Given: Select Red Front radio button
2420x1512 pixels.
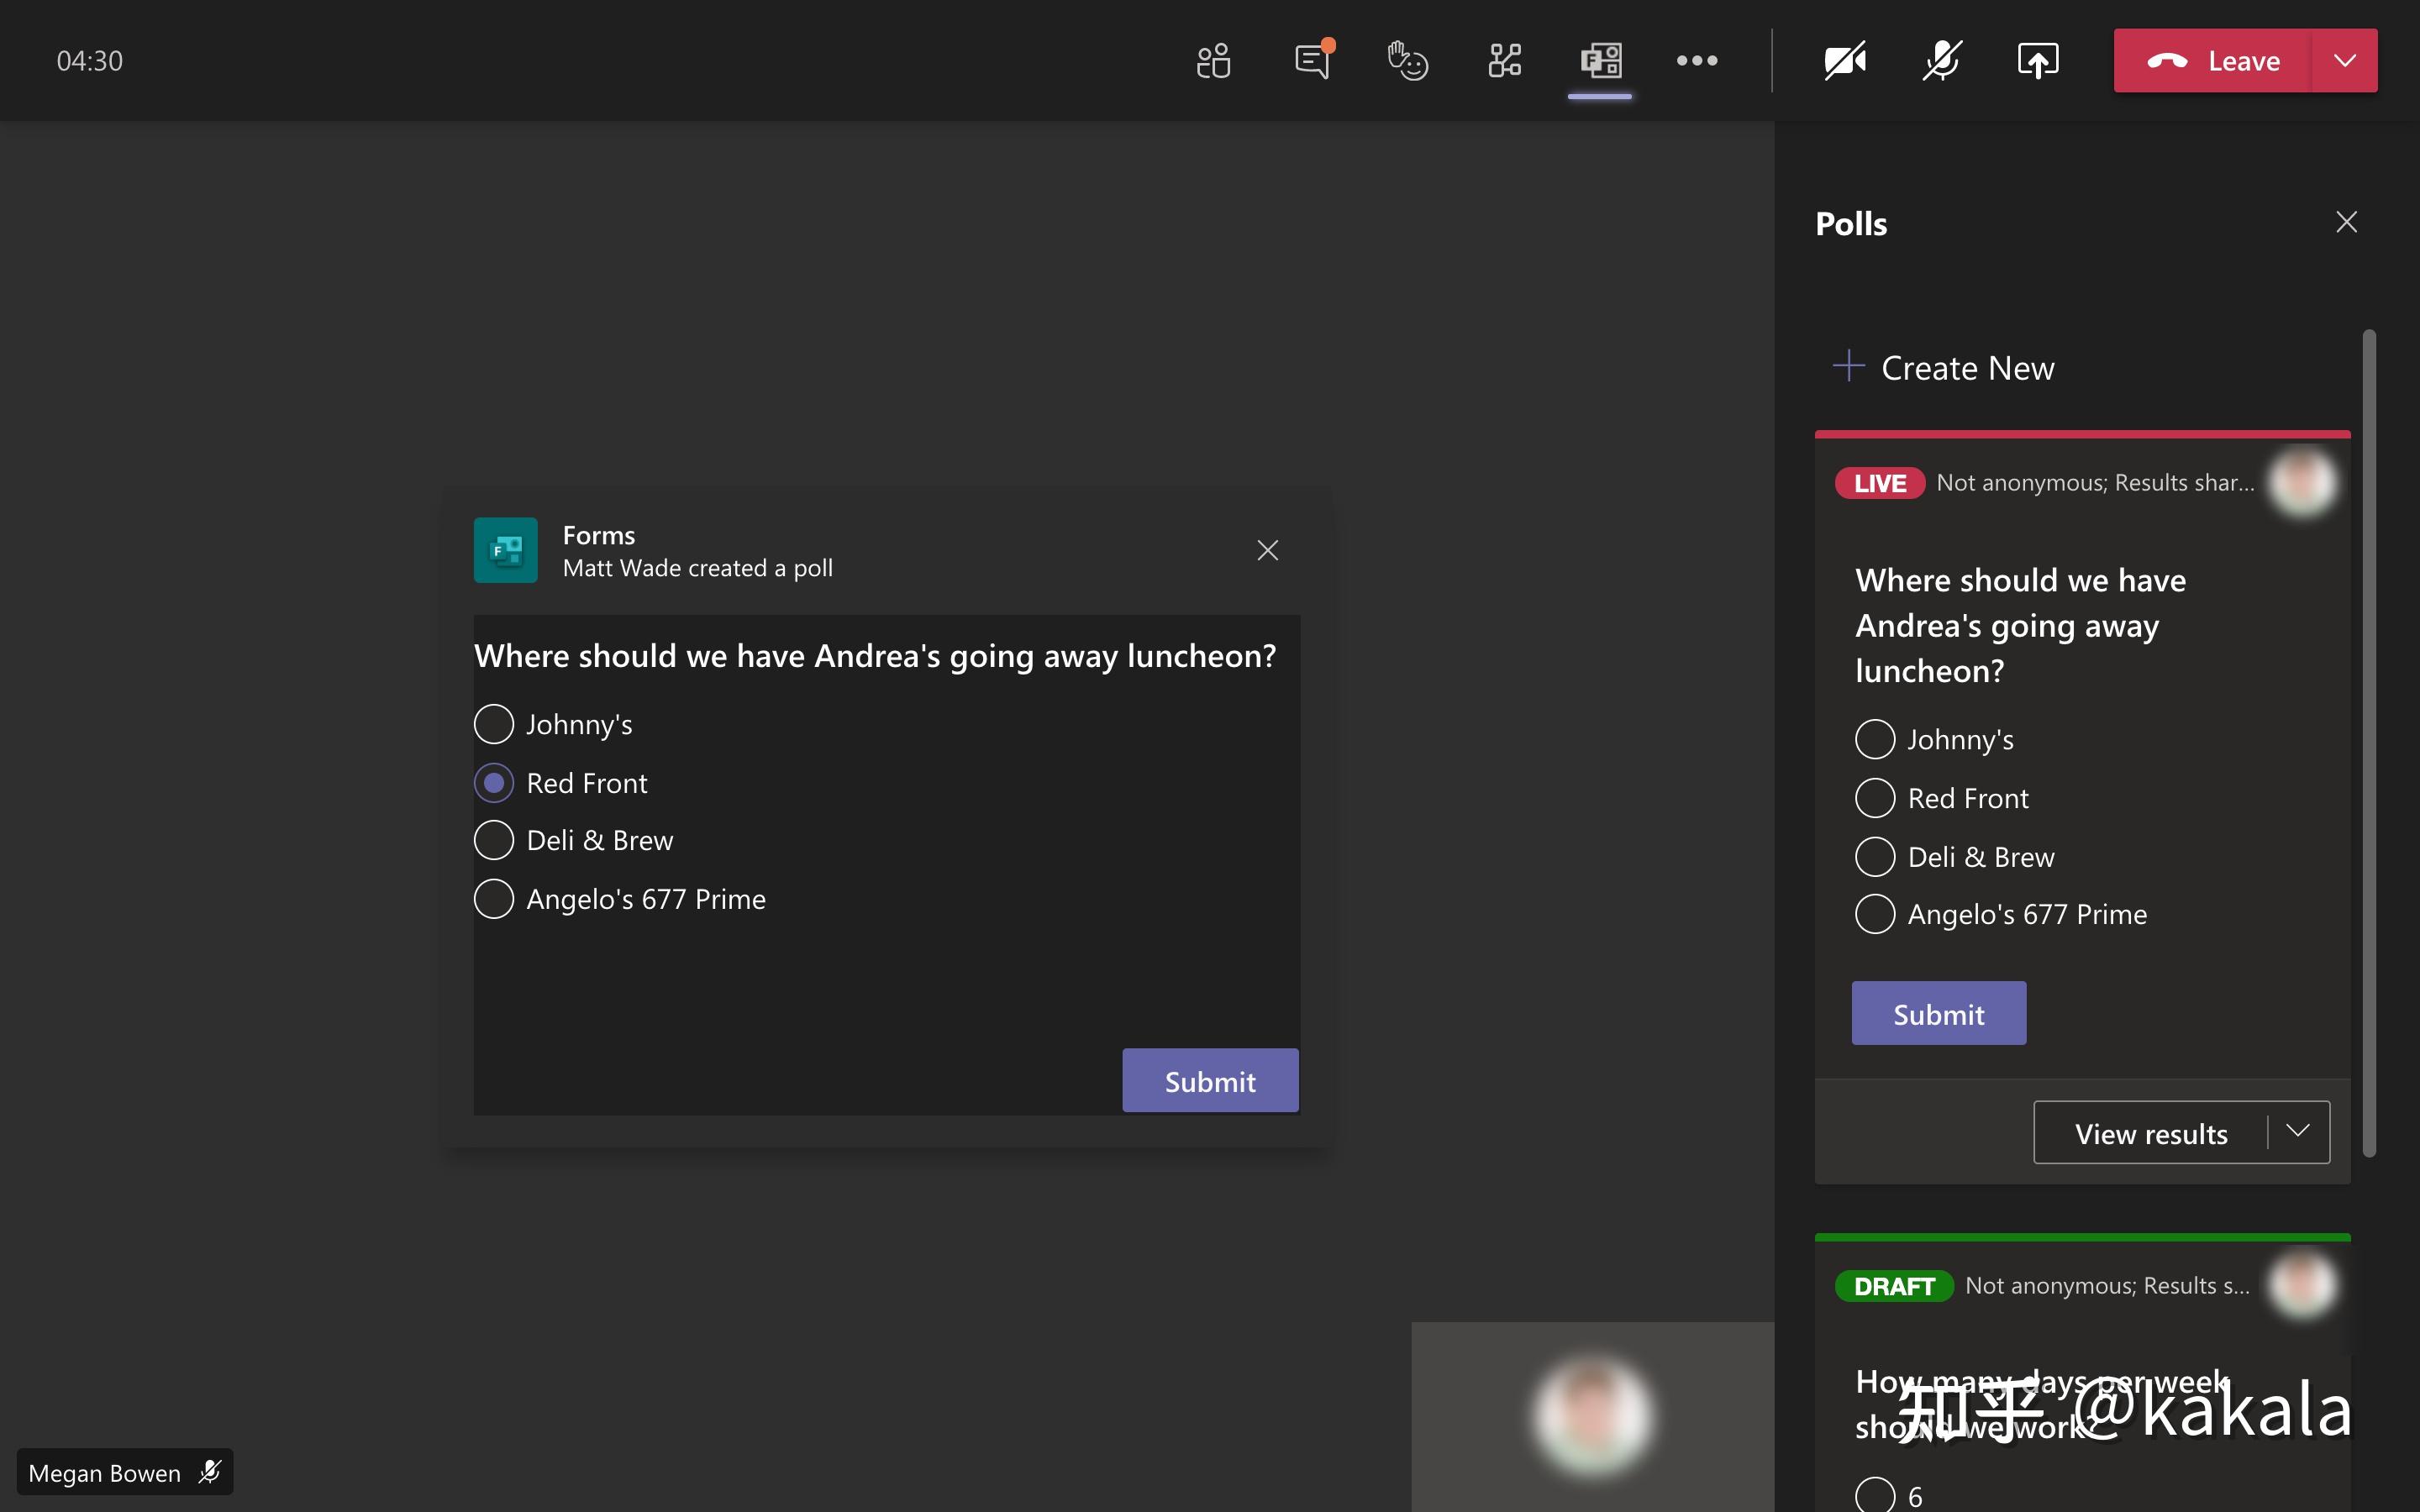Looking at the screenshot, I should [492, 780].
